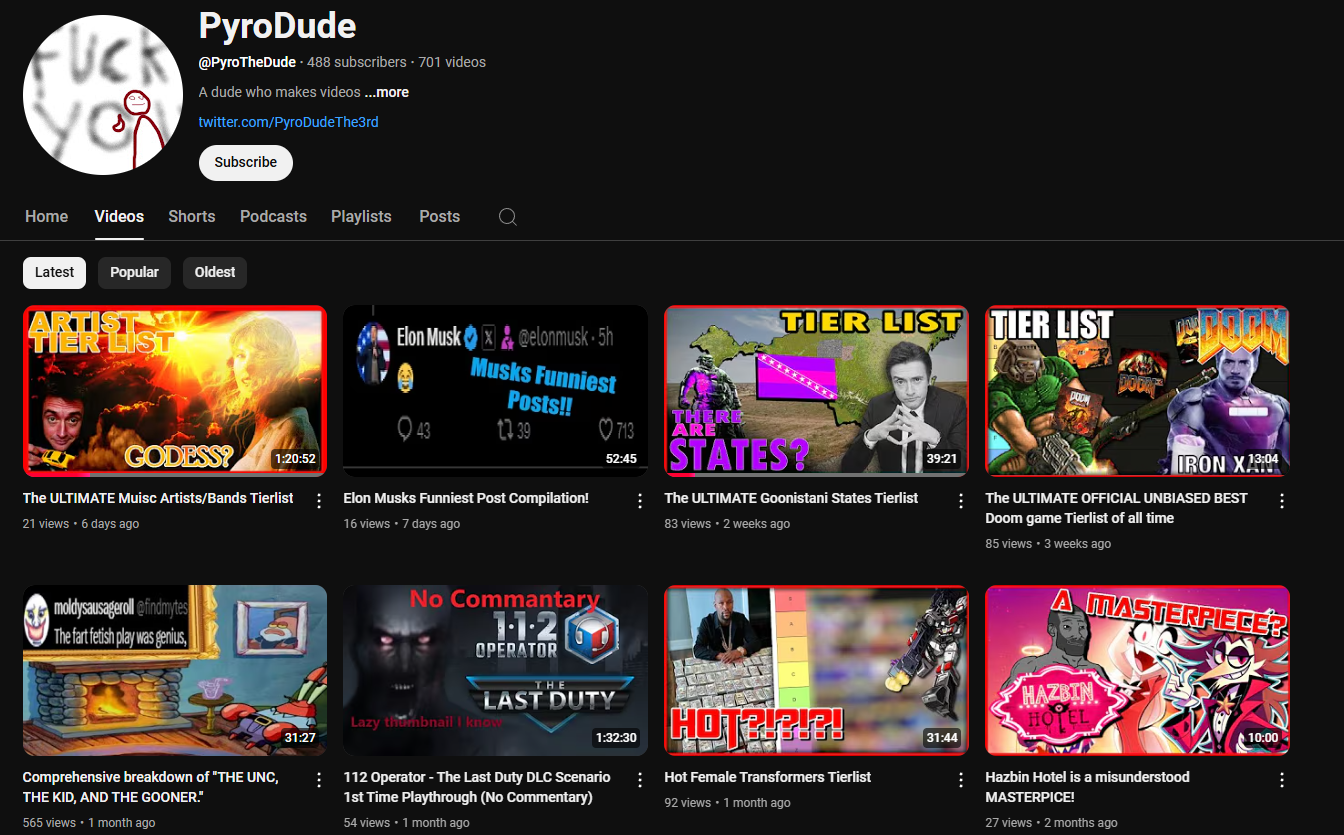This screenshot has height=835, width=1344.
Task: Play the Musks Funniest Posts thumbnail video
Action: pos(495,391)
